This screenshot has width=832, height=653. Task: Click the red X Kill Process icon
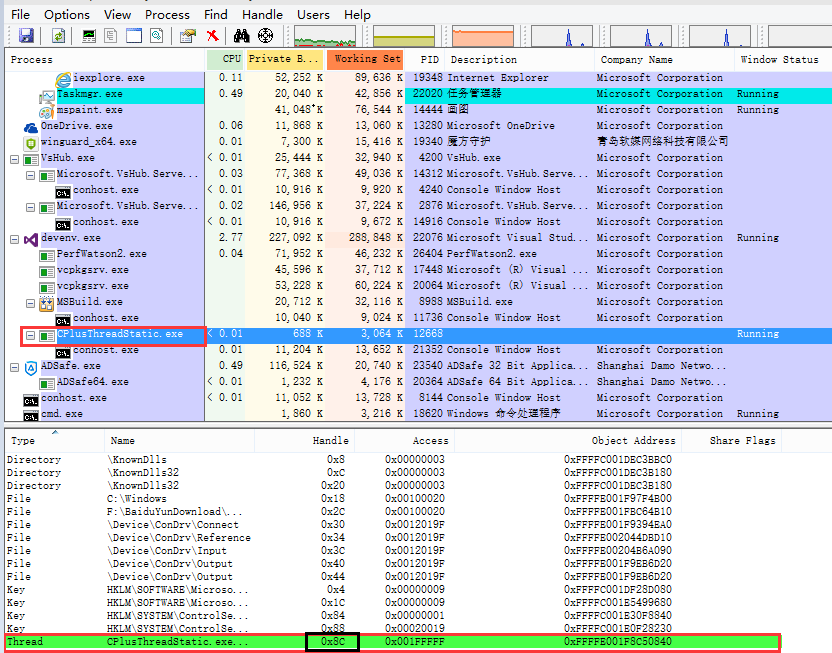(213, 36)
